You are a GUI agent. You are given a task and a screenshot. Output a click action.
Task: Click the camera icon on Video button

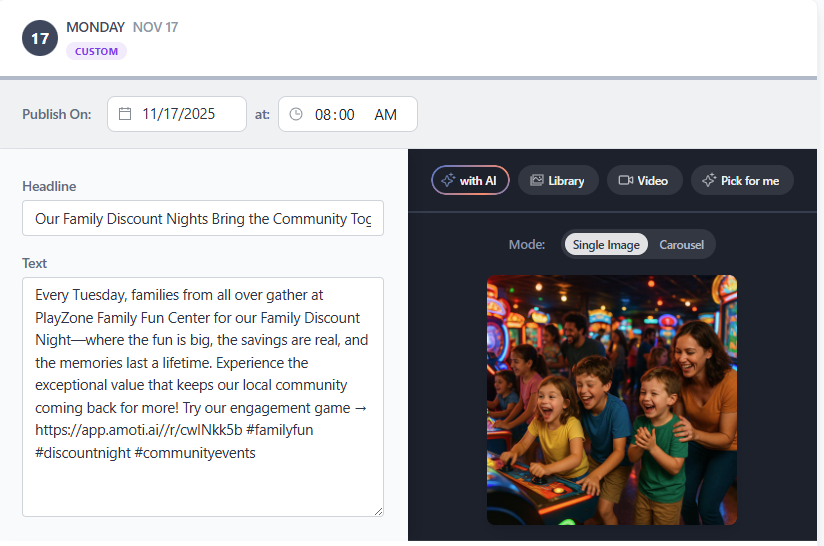(626, 180)
